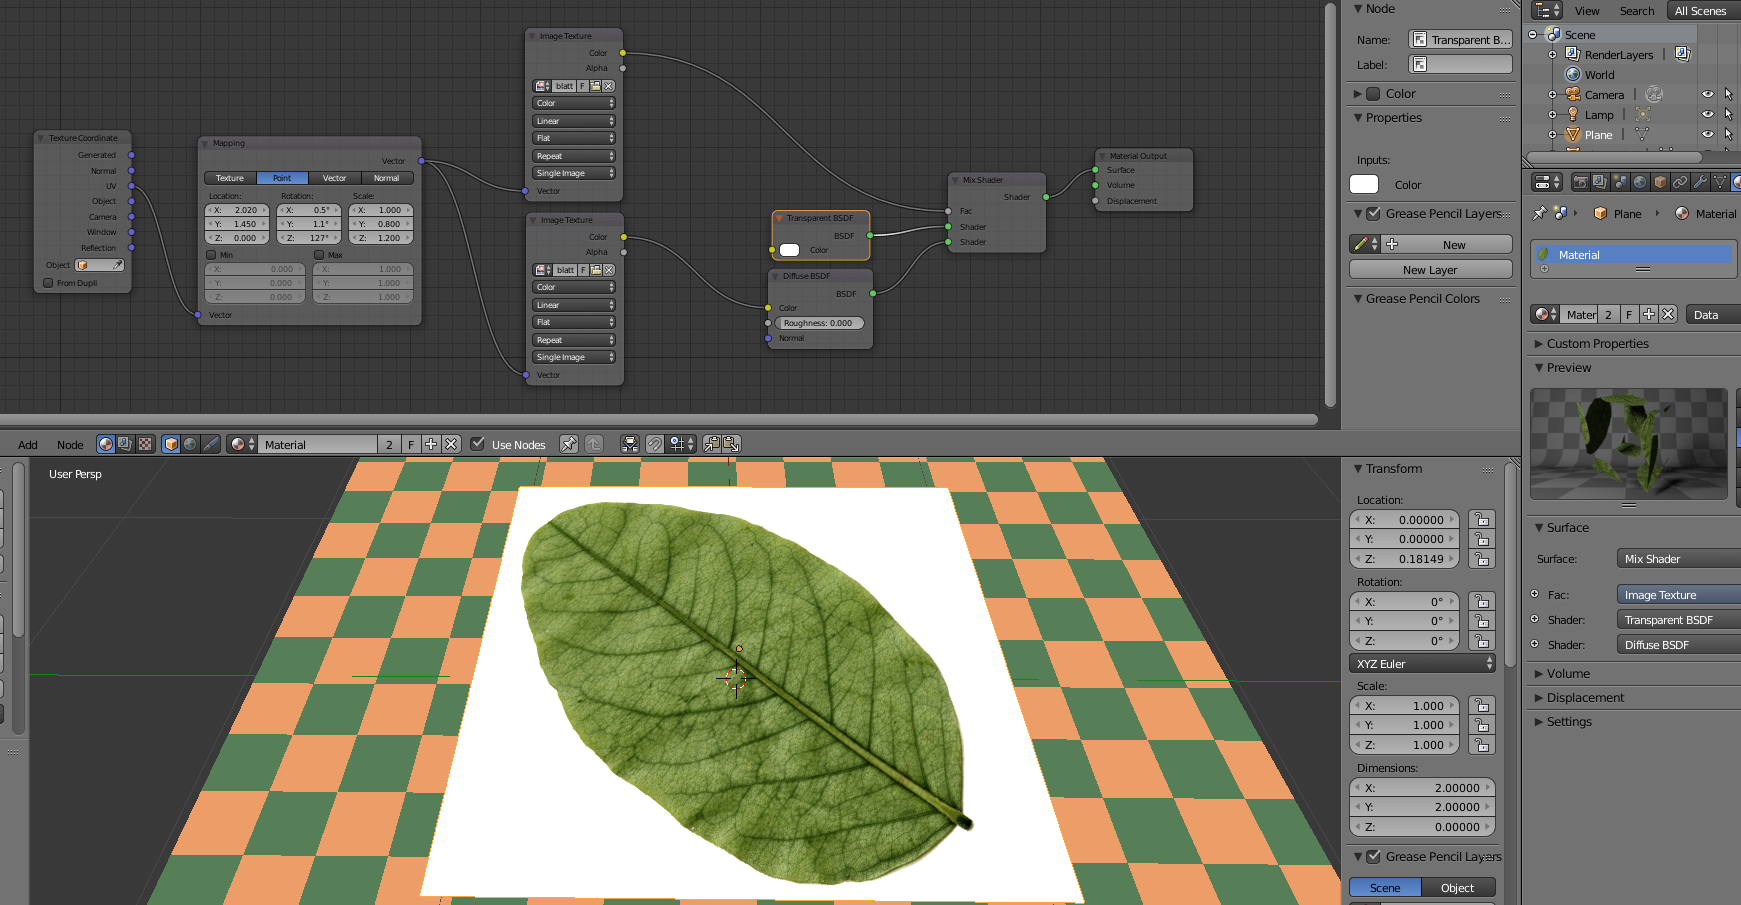Lock the Location X transform
Image resolution: width=1741 pixels, height=905 pixels.
pyautogui.click(x=1482, y=520)
